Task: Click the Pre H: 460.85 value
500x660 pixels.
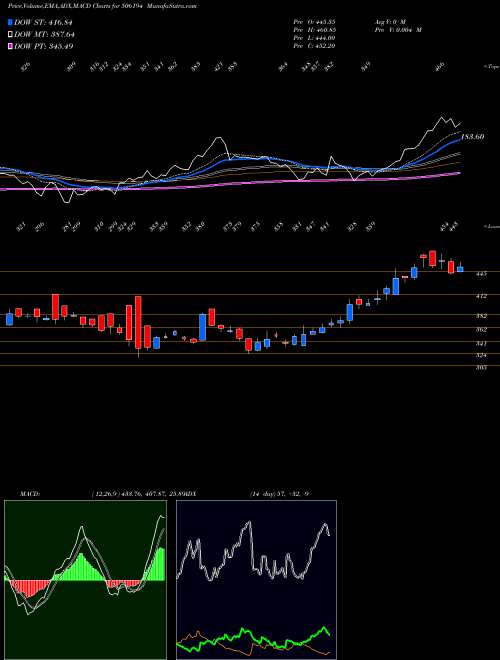Action: click(314, 29)
